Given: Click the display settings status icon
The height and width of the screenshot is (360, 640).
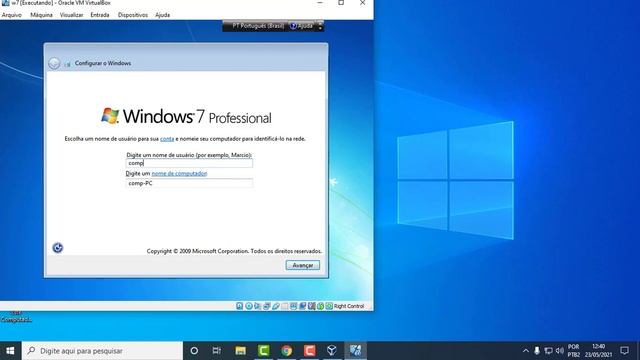Looking at the screenshot, I should pyautogui.click(x=293, y=306).
